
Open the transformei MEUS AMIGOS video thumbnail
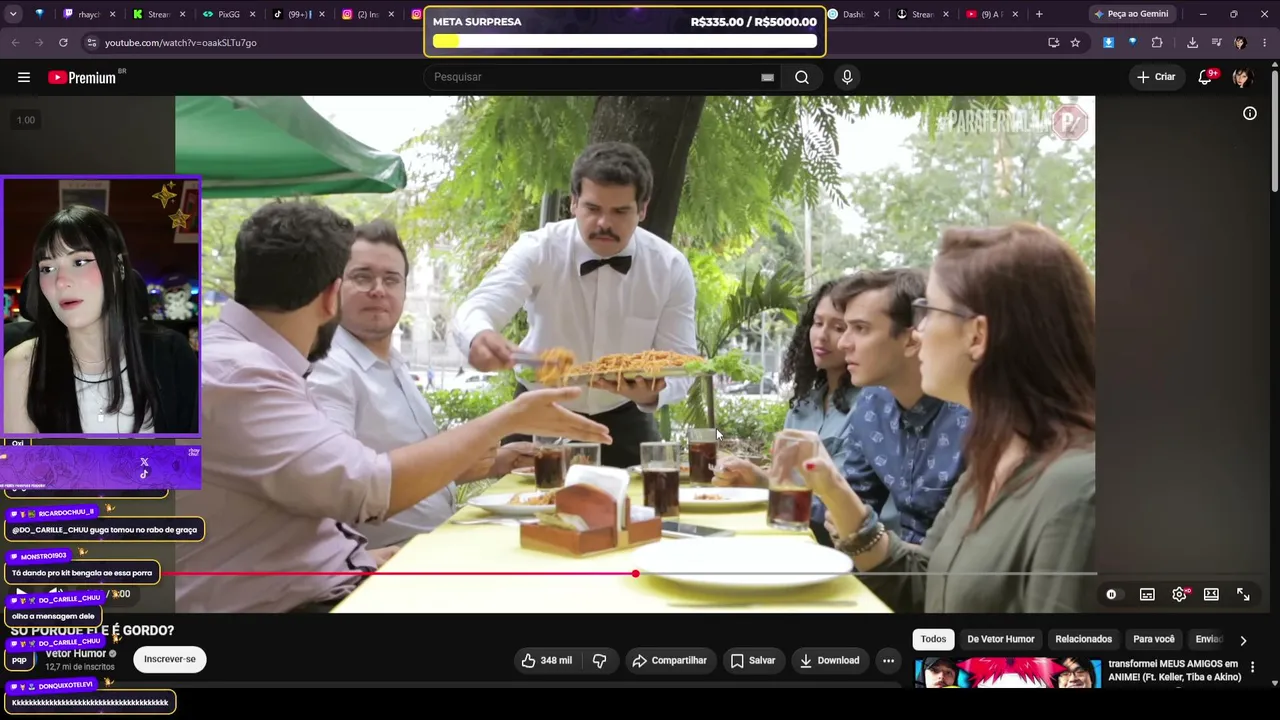(x=1008, y=673)
